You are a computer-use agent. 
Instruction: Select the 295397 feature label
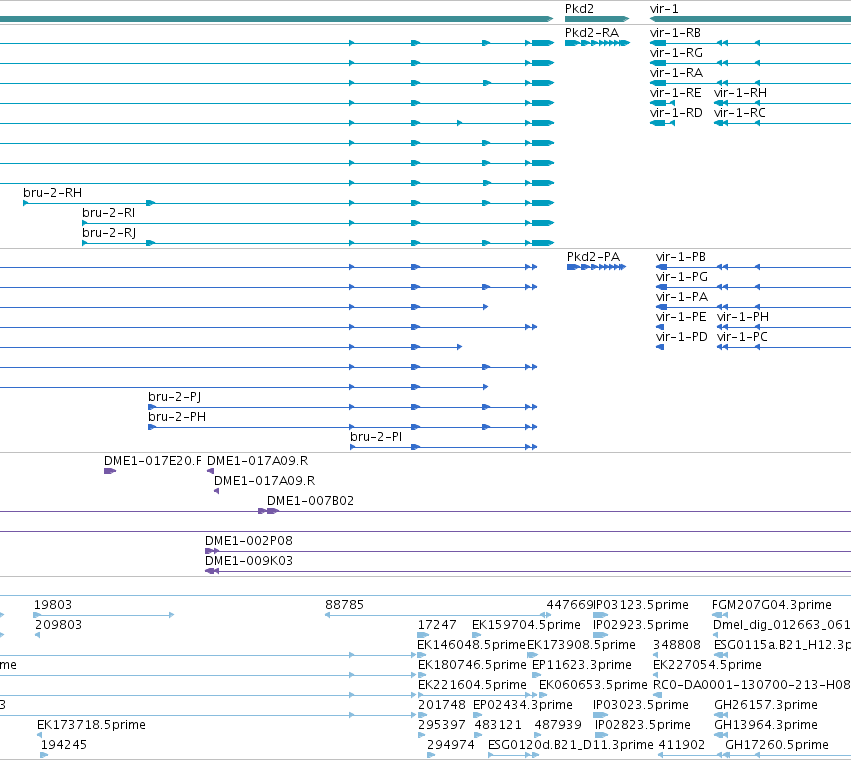pos(441,726)
